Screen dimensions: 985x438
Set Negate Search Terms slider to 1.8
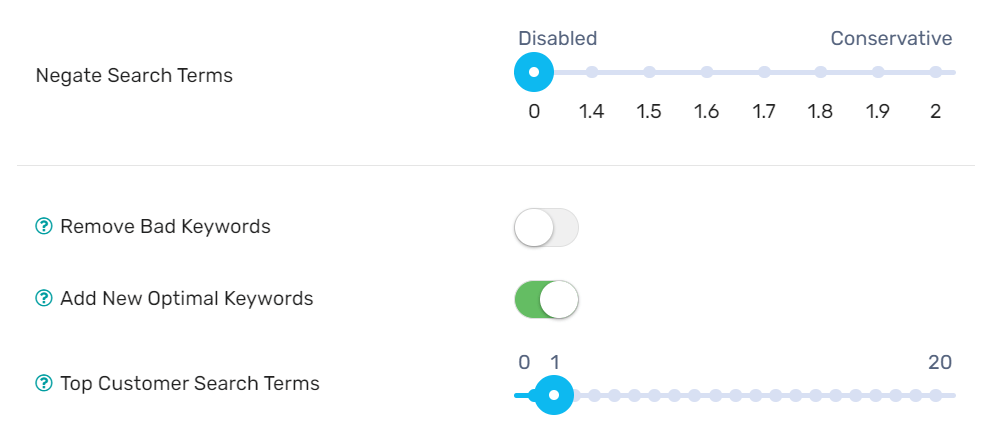tap(821, 72)
